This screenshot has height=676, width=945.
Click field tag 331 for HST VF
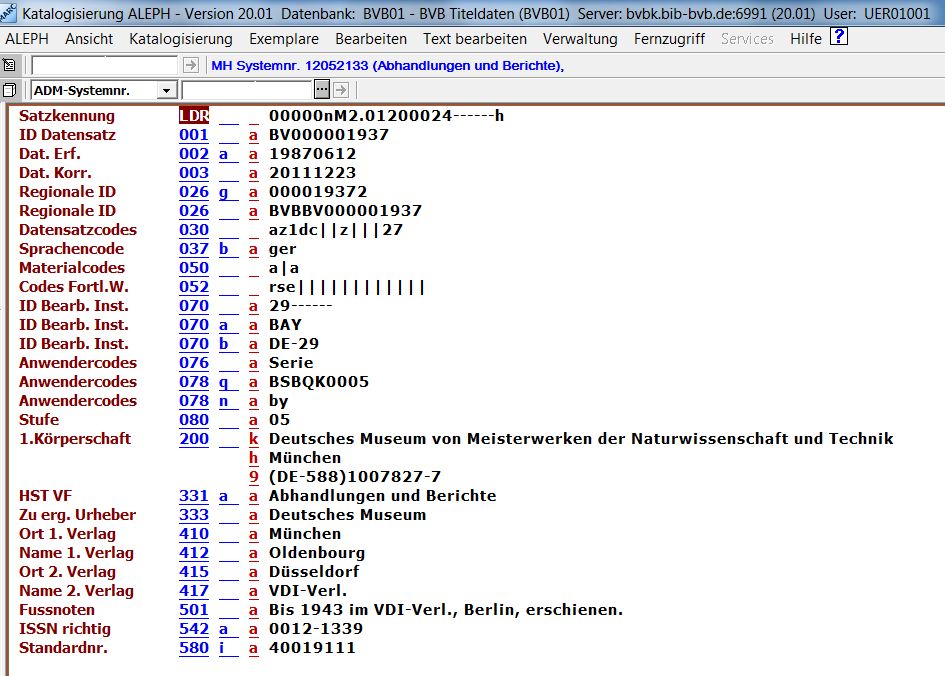194,496
